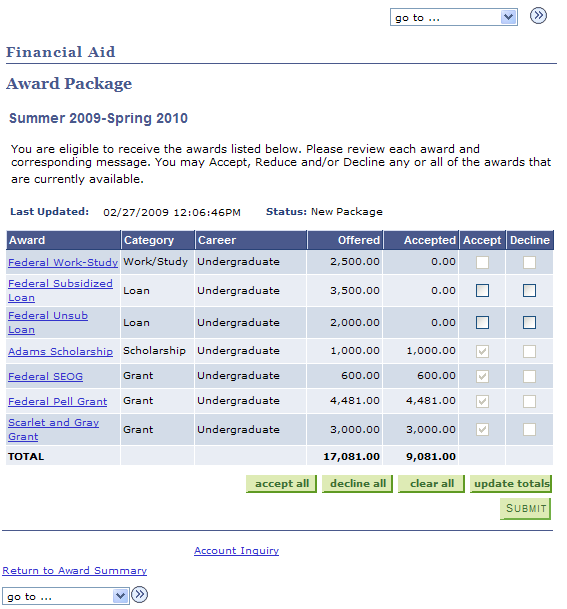The image size is (567, 609).
Task: Click the last updated timestamp 02/27/2009
Action: tap(172, 212)
